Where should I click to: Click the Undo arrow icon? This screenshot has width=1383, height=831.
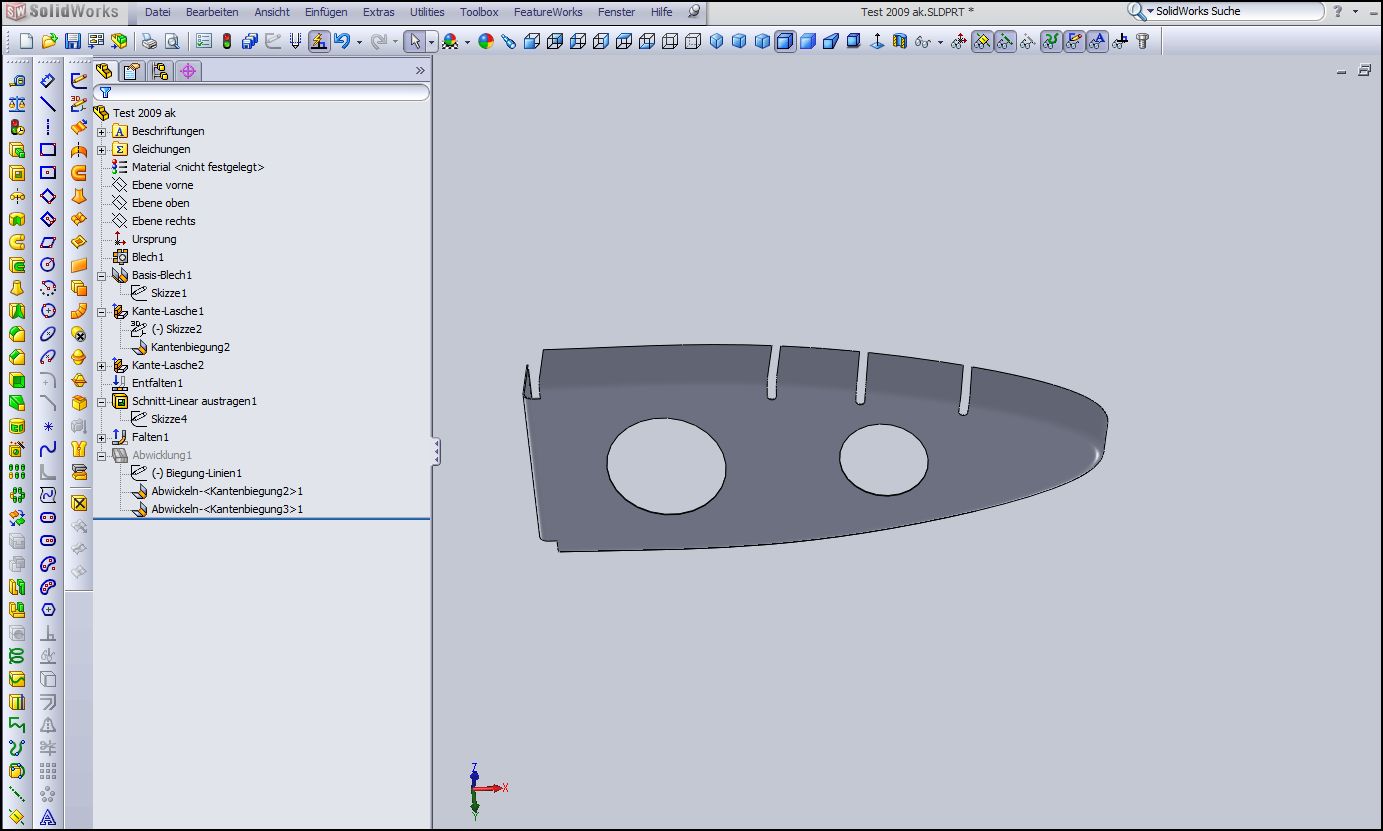[x=342, y=41]
